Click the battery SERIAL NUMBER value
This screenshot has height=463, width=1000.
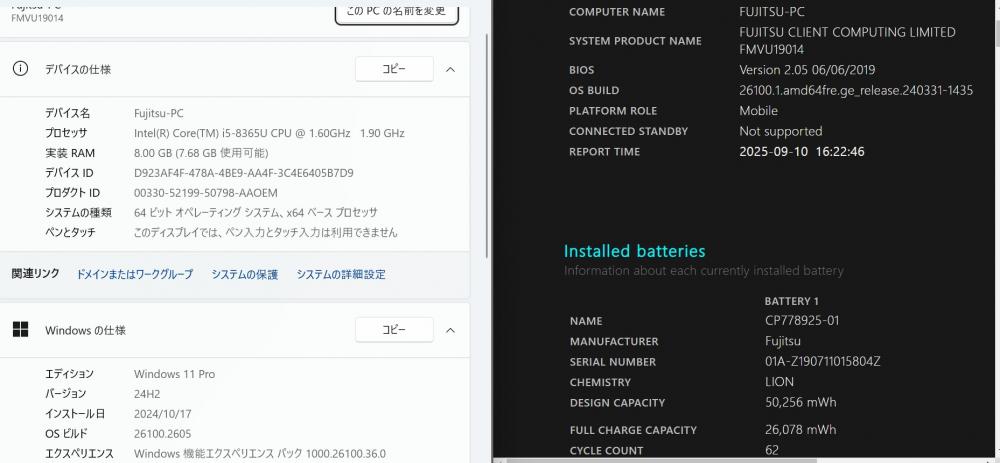[823, 362]
